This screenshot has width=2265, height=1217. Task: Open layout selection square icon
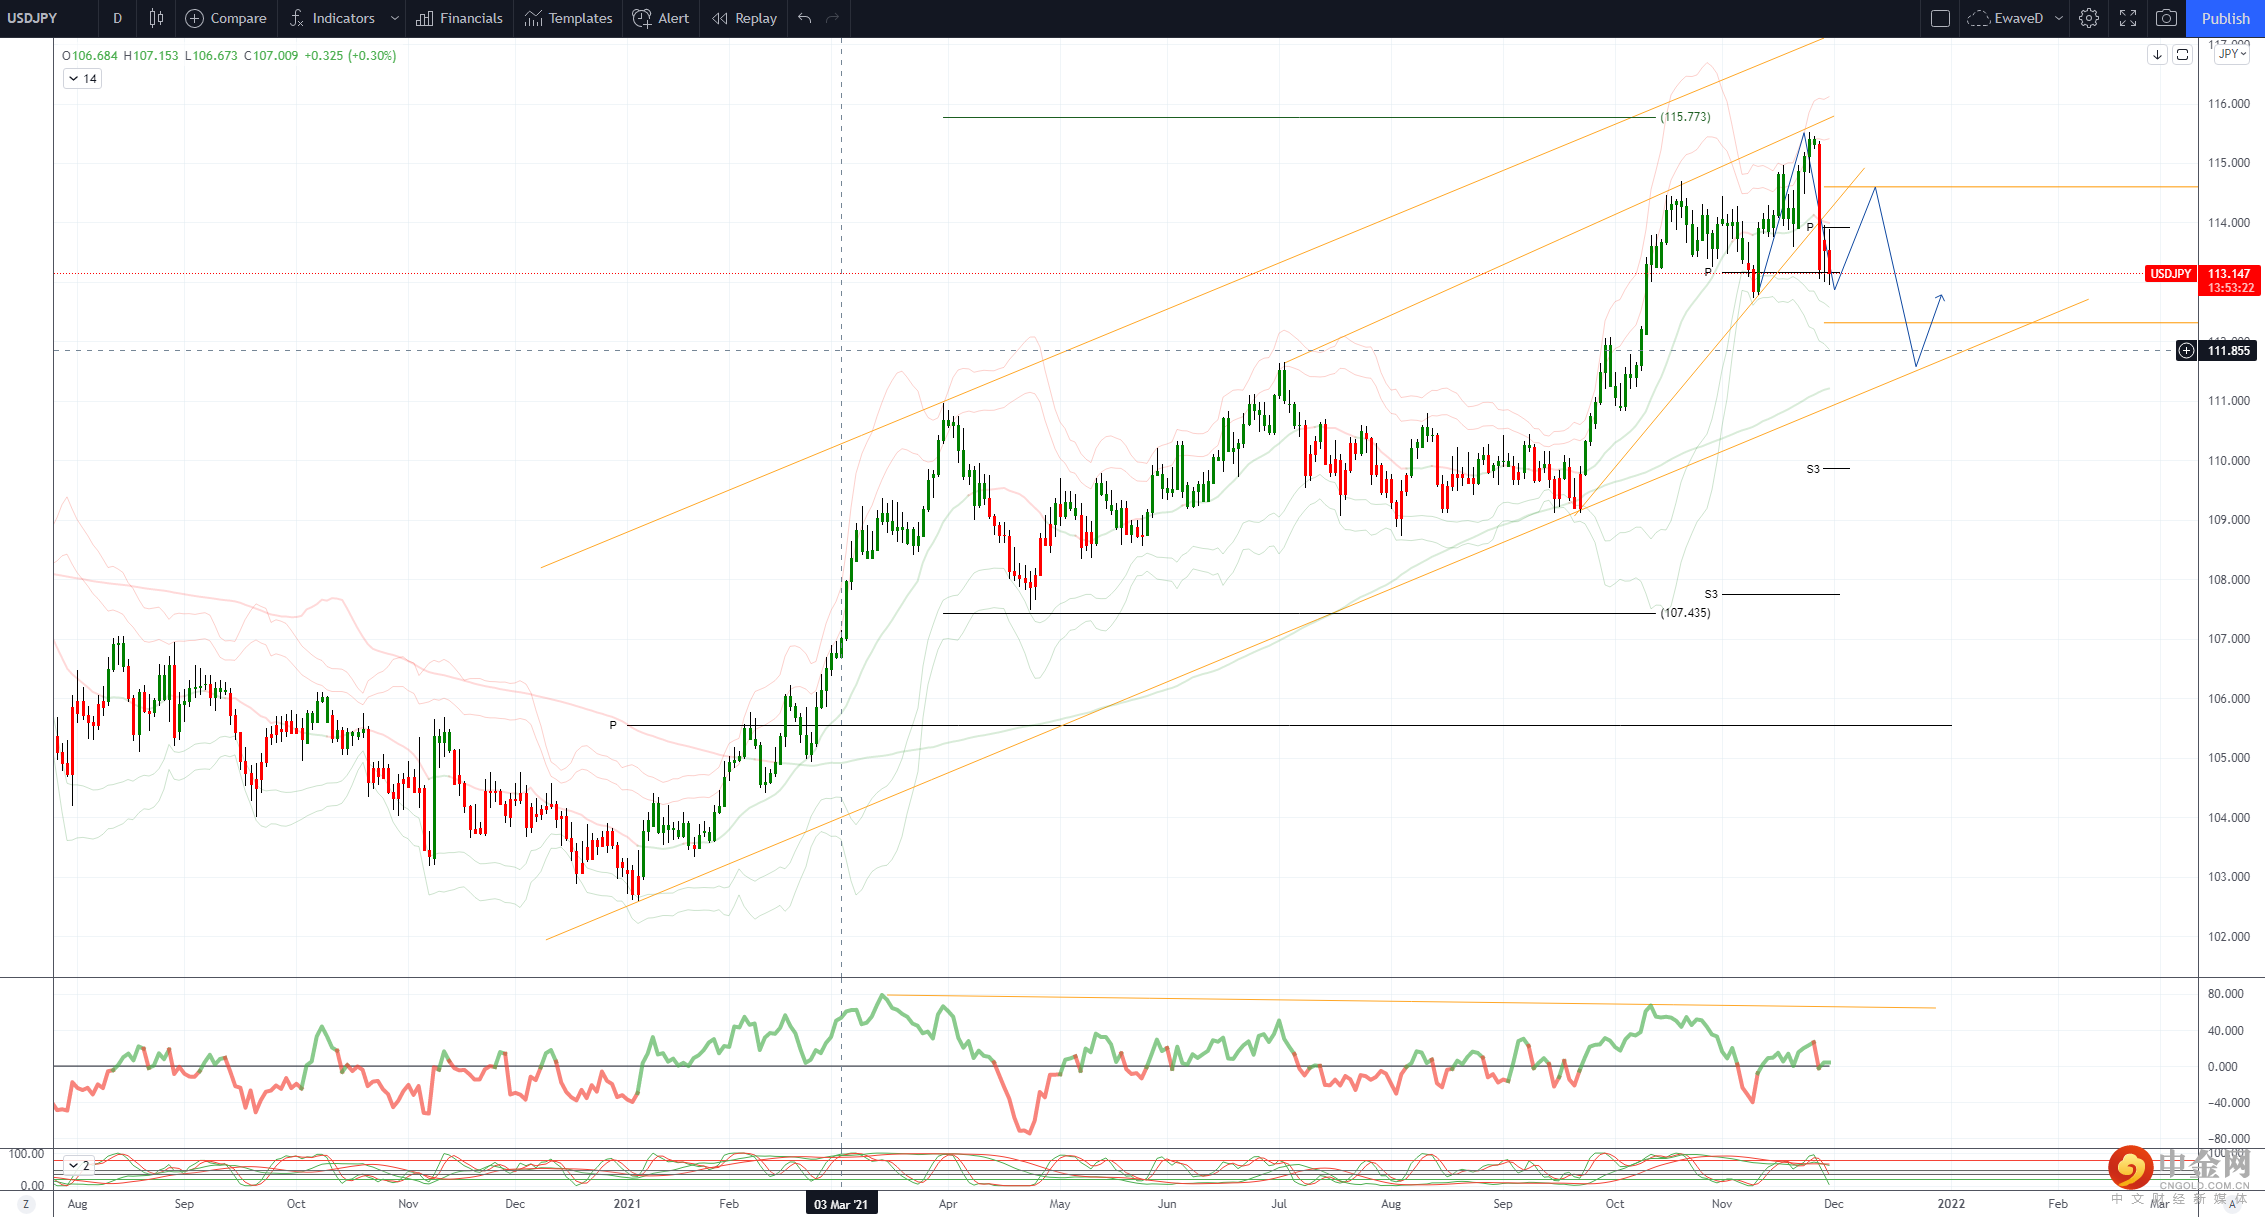(x=1940, y=18)
